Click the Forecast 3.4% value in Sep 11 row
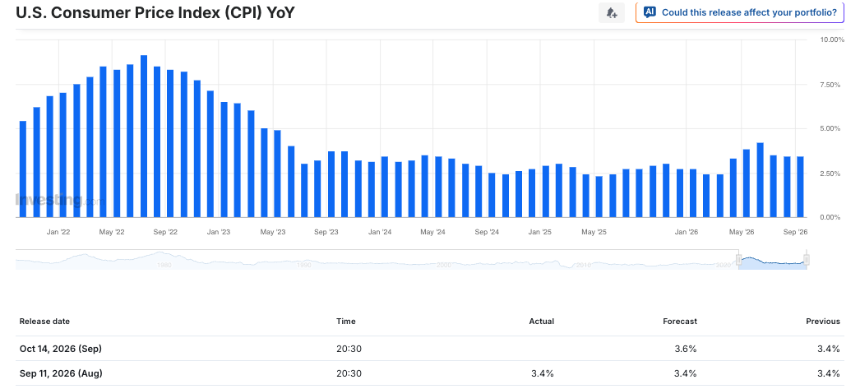The height and width of the screenshot is (389, 860). [x=686, y=374]
